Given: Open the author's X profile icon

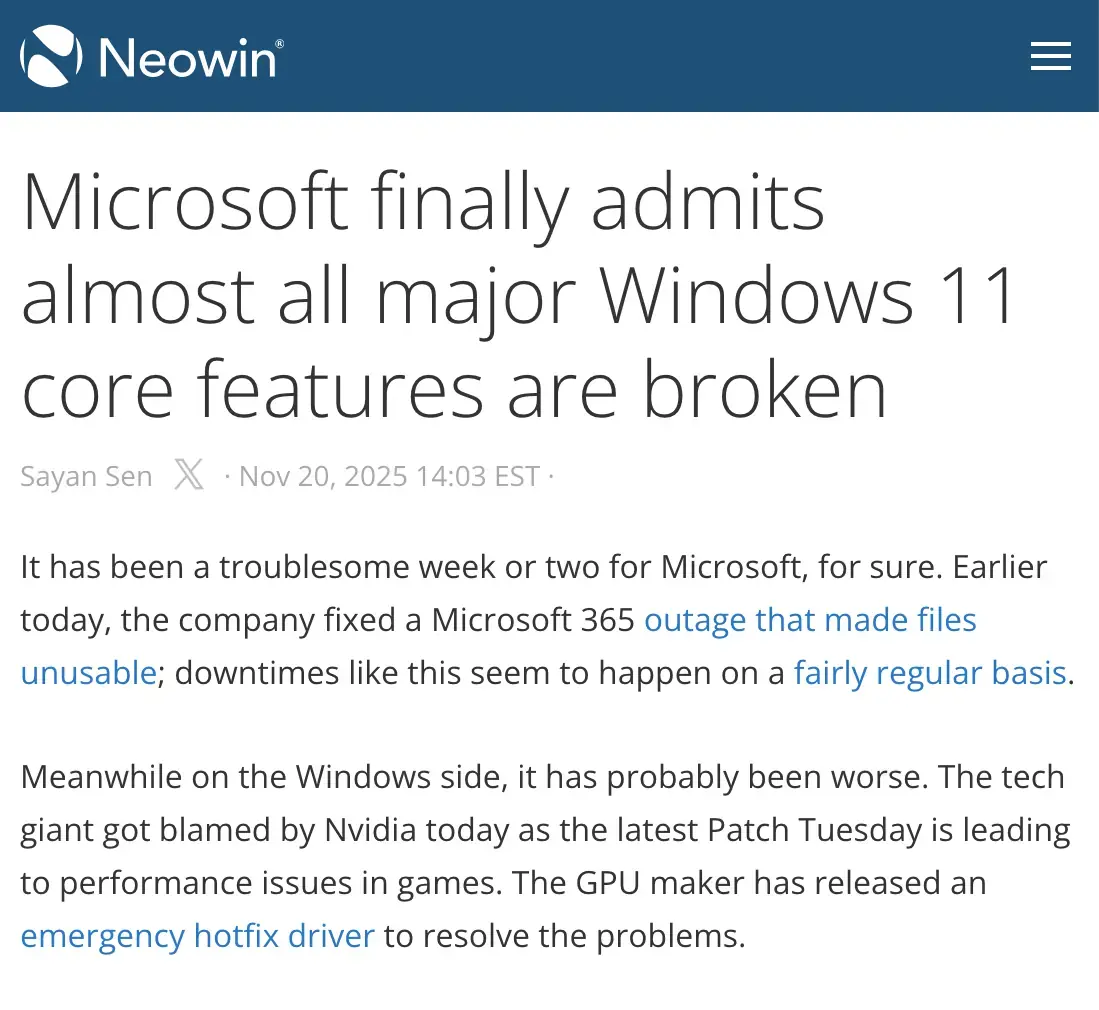Looking at the screenshot, I should point(188,475).
